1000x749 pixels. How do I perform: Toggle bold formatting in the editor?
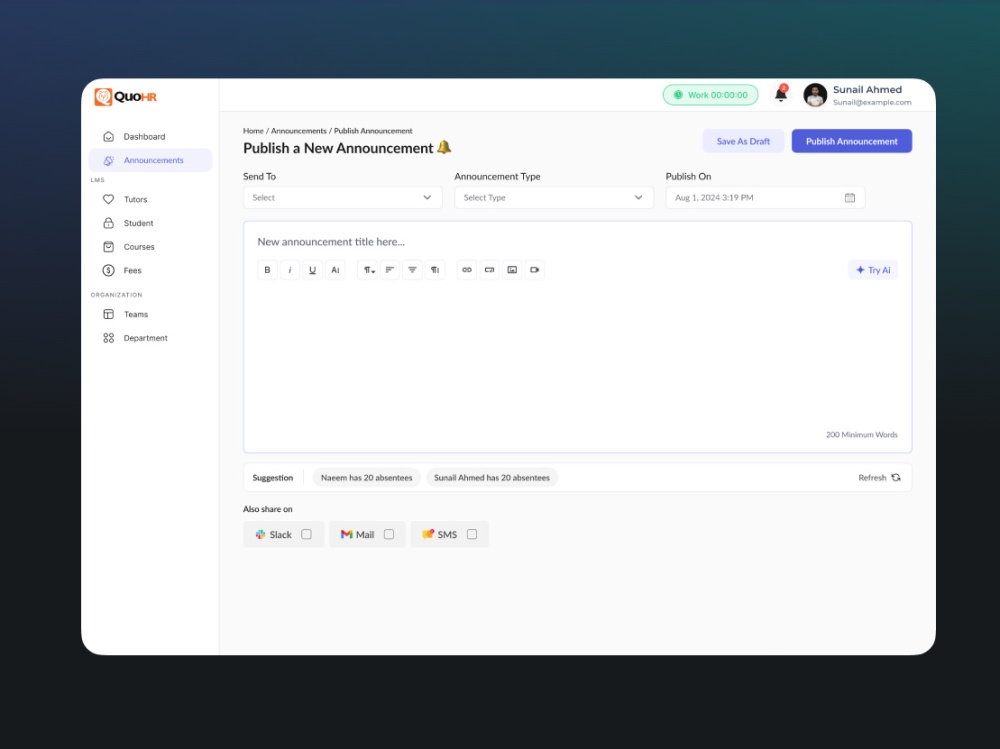[267, 270]
